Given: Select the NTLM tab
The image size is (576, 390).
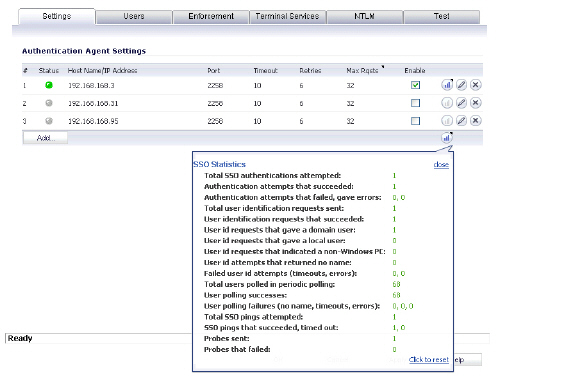Looking at the screenshot, I should coord(365,17).
